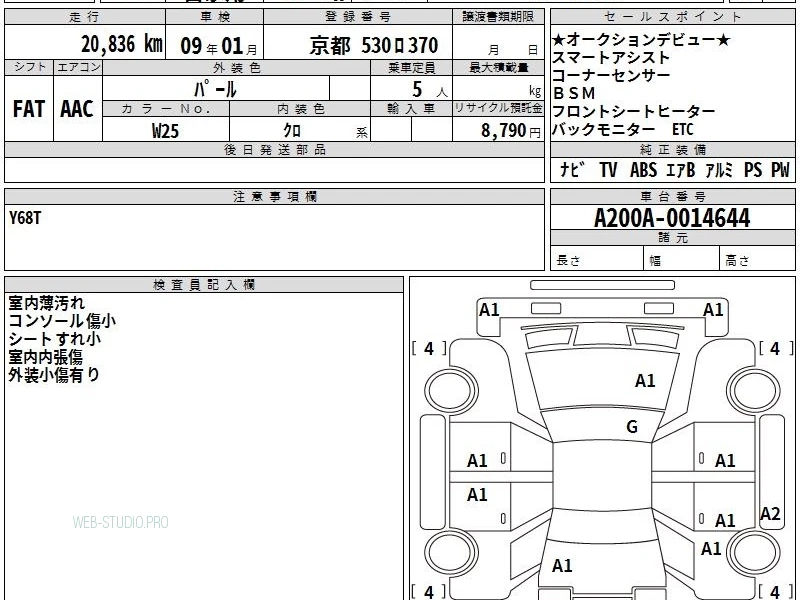Click the A1 mark on the rear hatch
The height and width of the screenshot is (600, 800).
(562, 565)
